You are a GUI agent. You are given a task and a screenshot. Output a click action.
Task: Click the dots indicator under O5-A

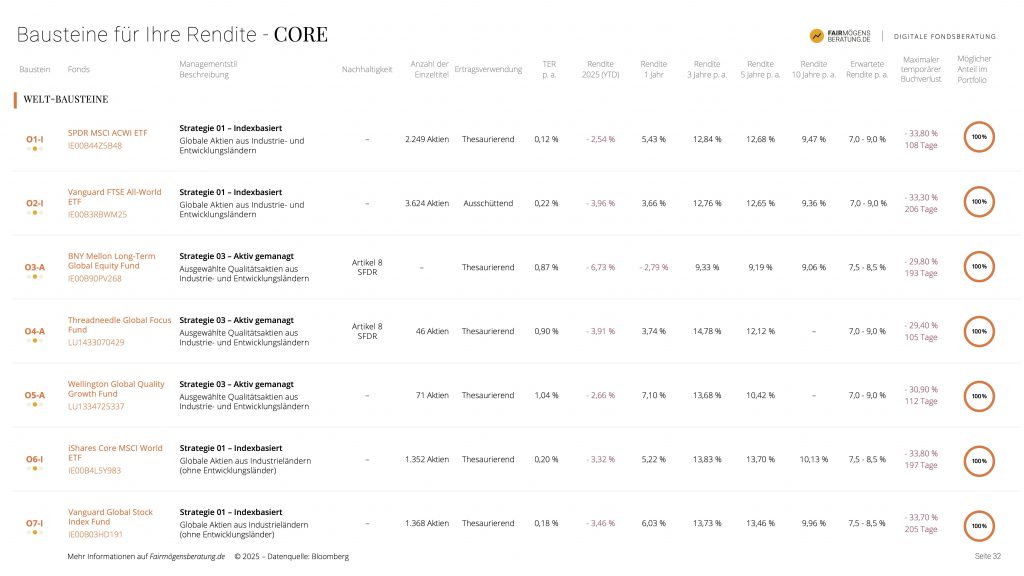pyautogui.click(x=34, y=405)
